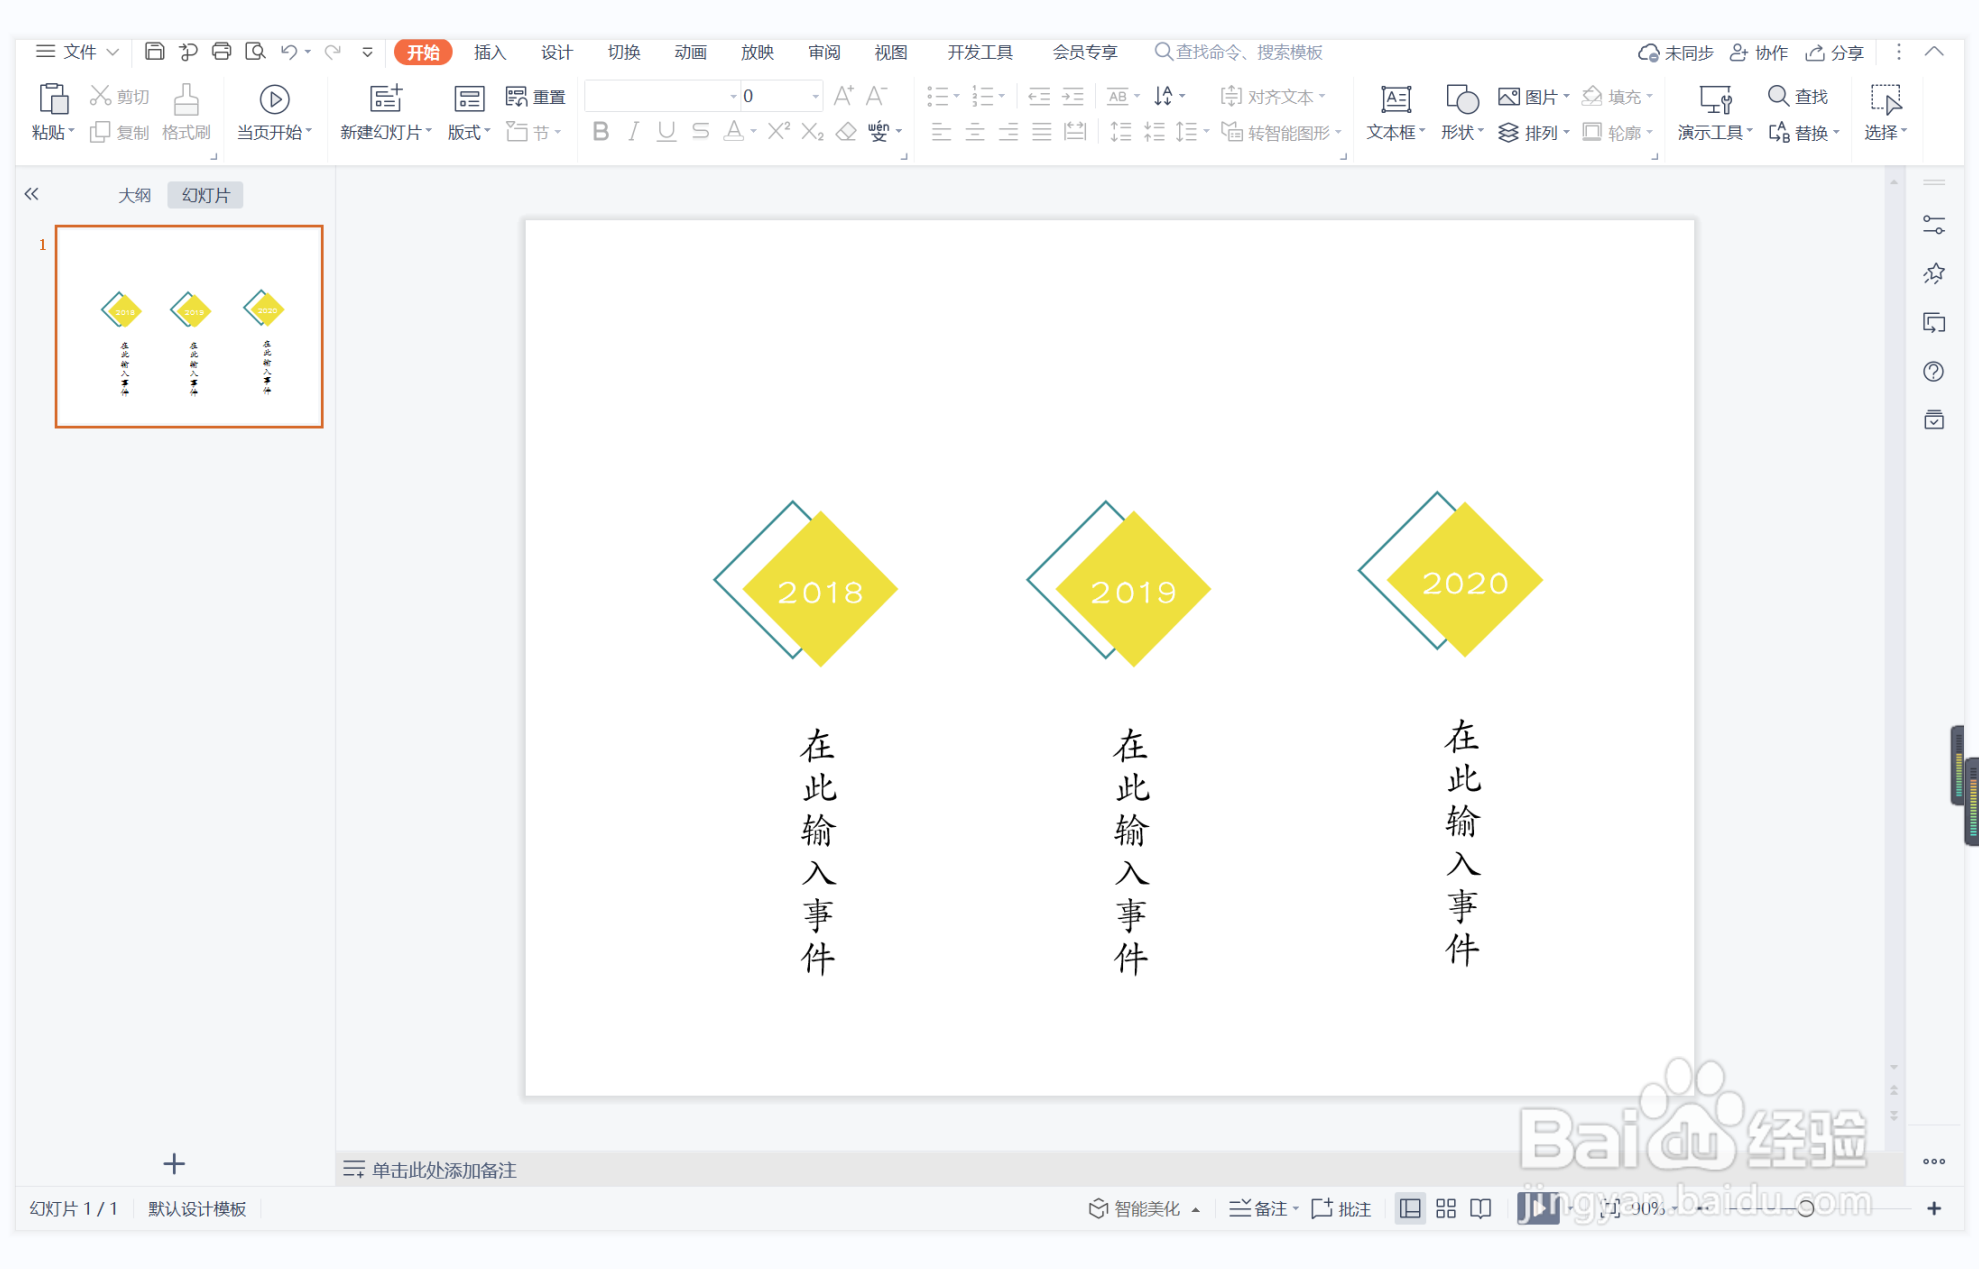Click Replace (替换) button
Image resolution: width=1979 pixels, height=1269 pixels.
1804,132
